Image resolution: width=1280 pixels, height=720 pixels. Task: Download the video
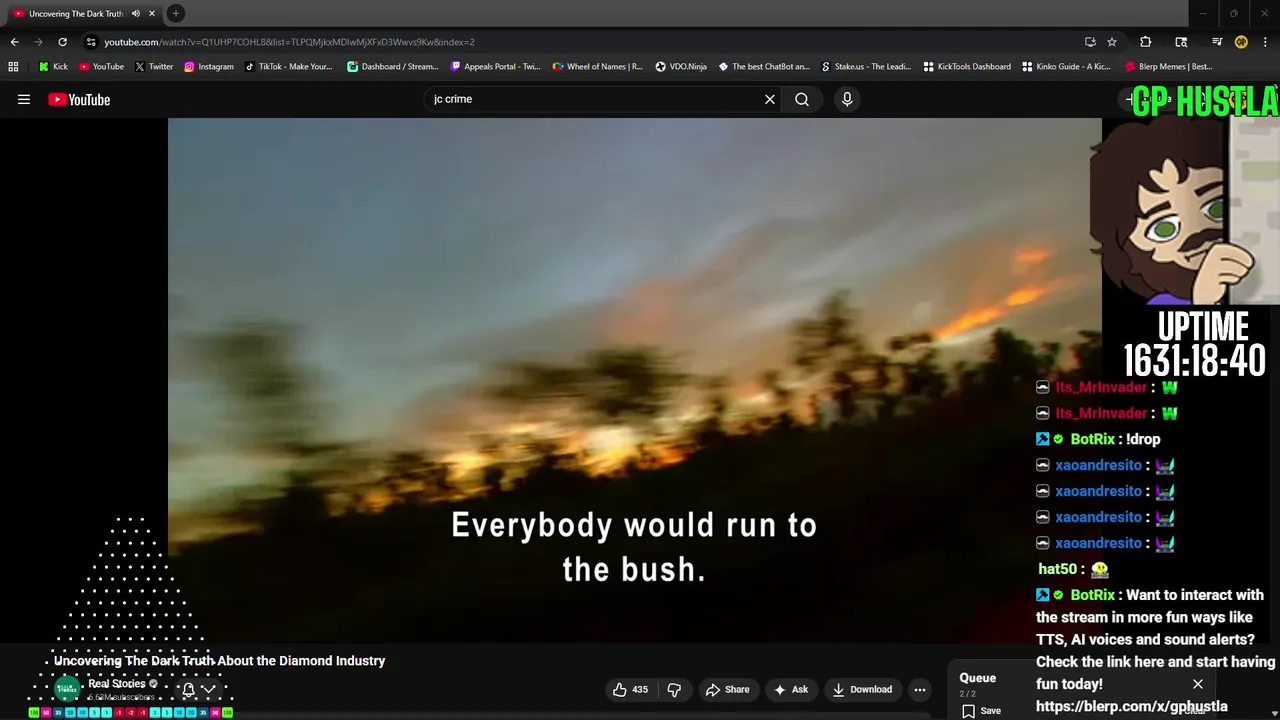862,689
